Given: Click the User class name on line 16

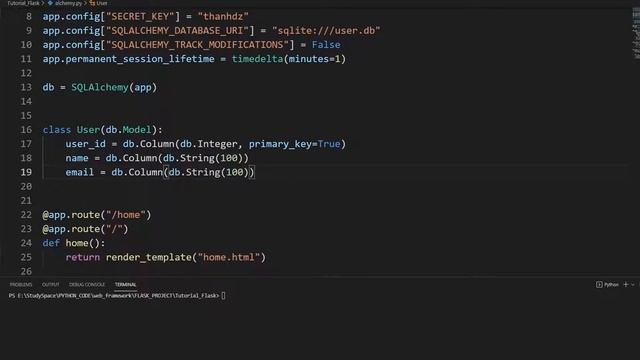Looking at the screenshot, I should click(88, 130).
